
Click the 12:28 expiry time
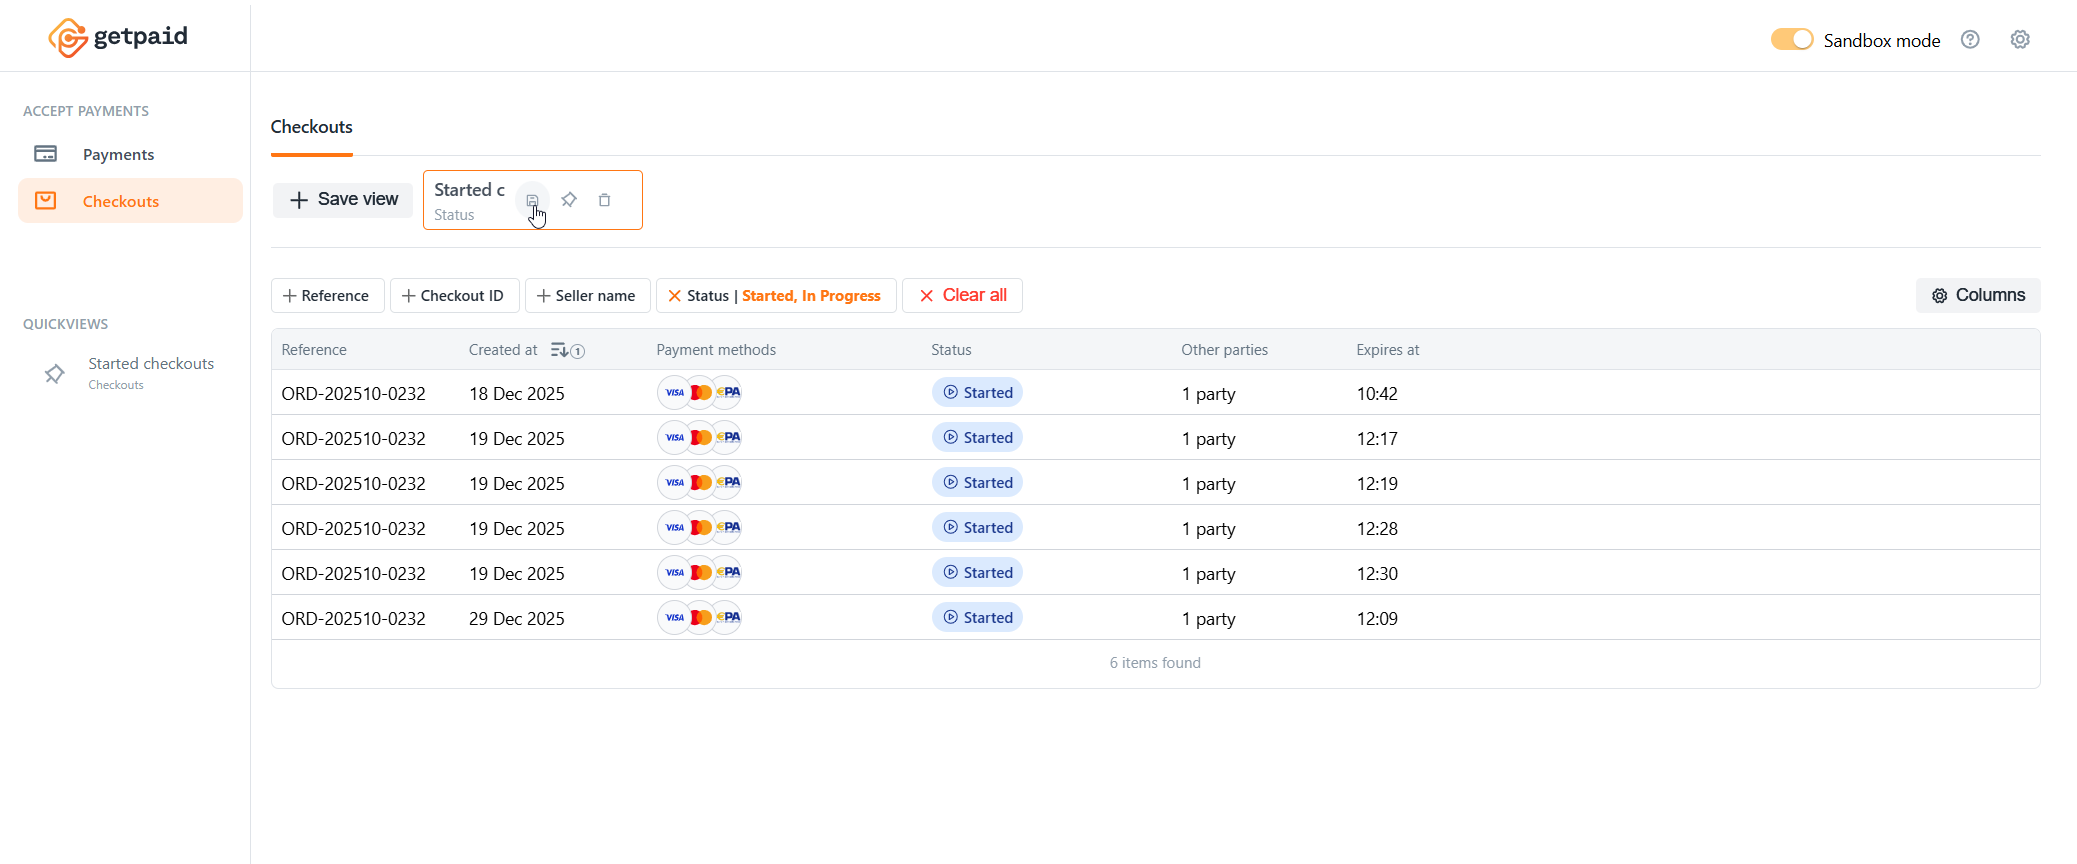pos(1377,529)
